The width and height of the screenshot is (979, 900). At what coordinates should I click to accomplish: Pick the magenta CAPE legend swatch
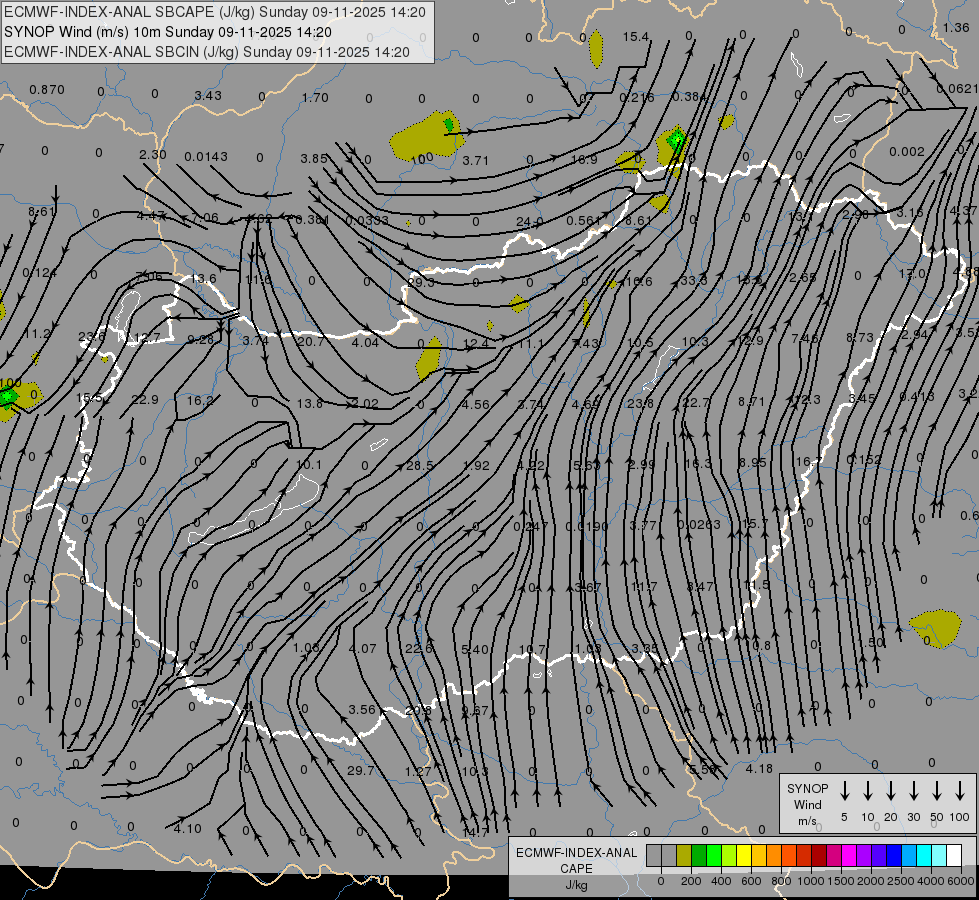849,855
